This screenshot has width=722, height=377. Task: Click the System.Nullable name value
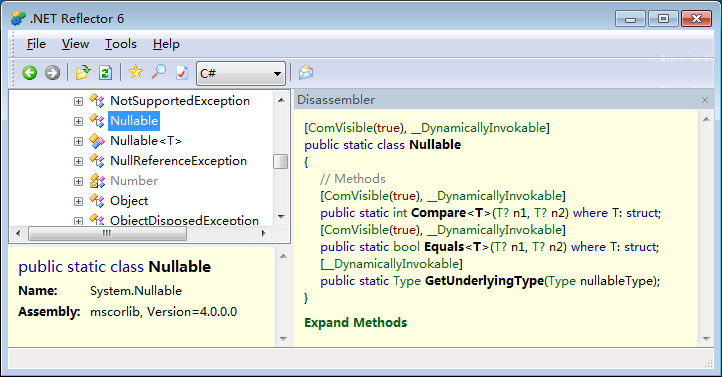pyautogui.click(x=136, y=291)
